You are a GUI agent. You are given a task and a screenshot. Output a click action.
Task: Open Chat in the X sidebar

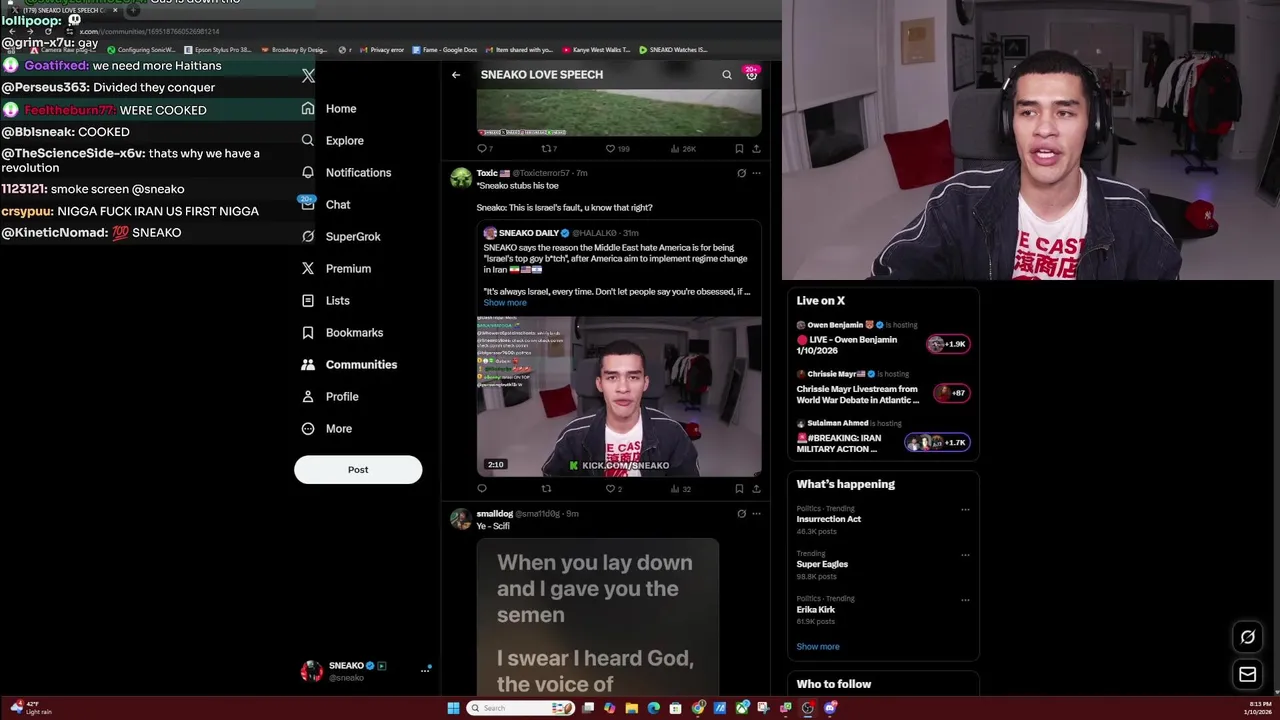(326, 204)
